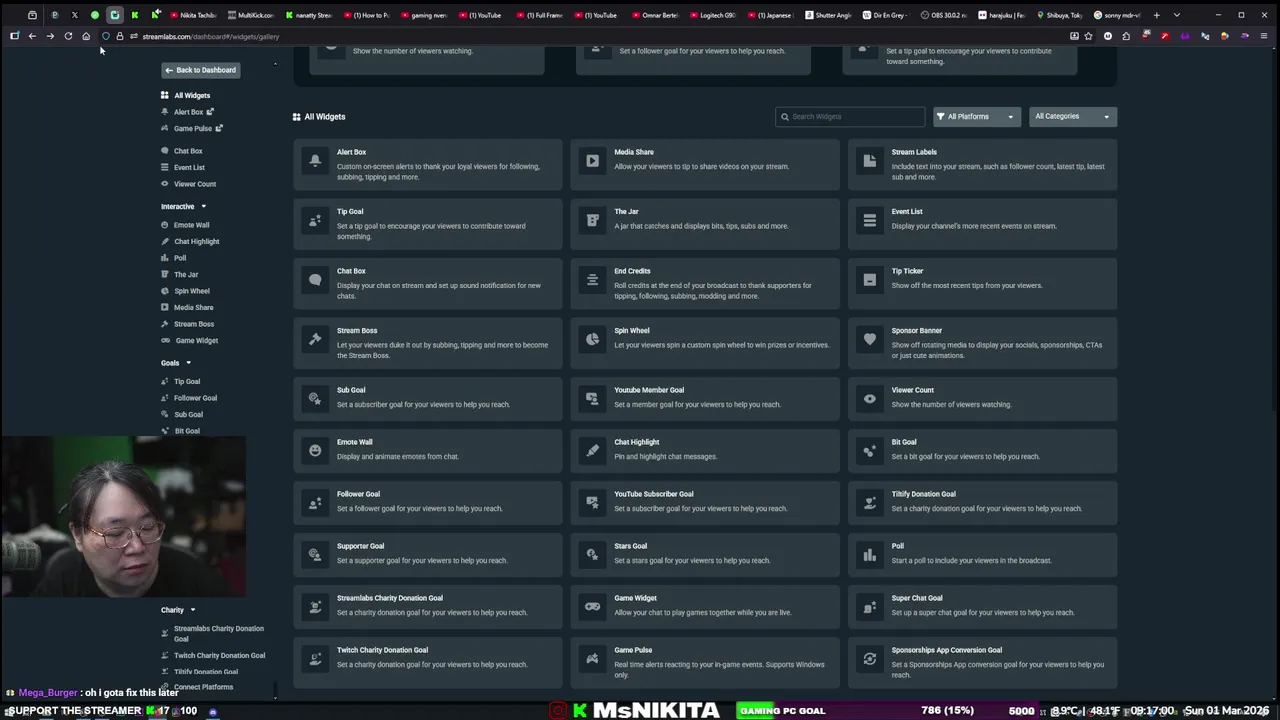Click the Stream Labels document icon

(x=869, y=161)
